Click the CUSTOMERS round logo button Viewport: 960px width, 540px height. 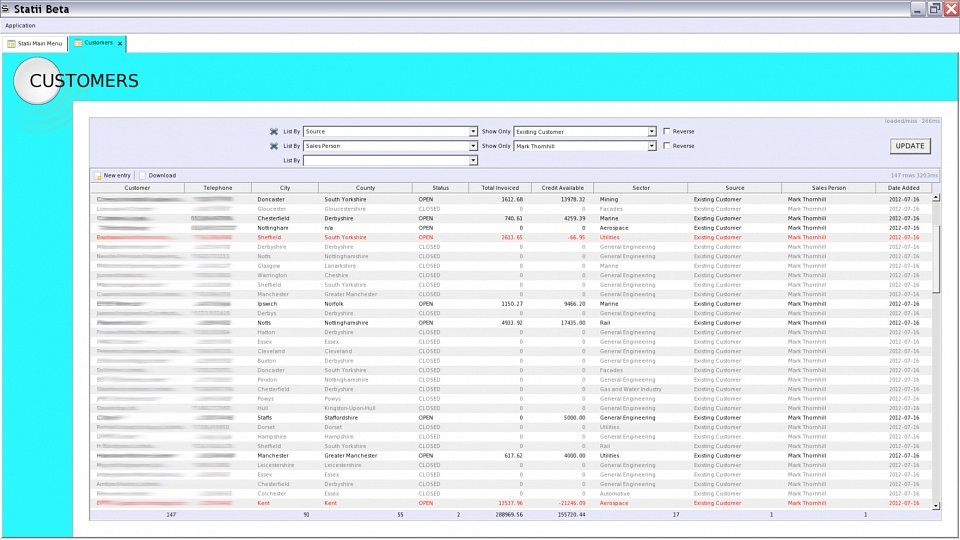[x=37, y=81]
